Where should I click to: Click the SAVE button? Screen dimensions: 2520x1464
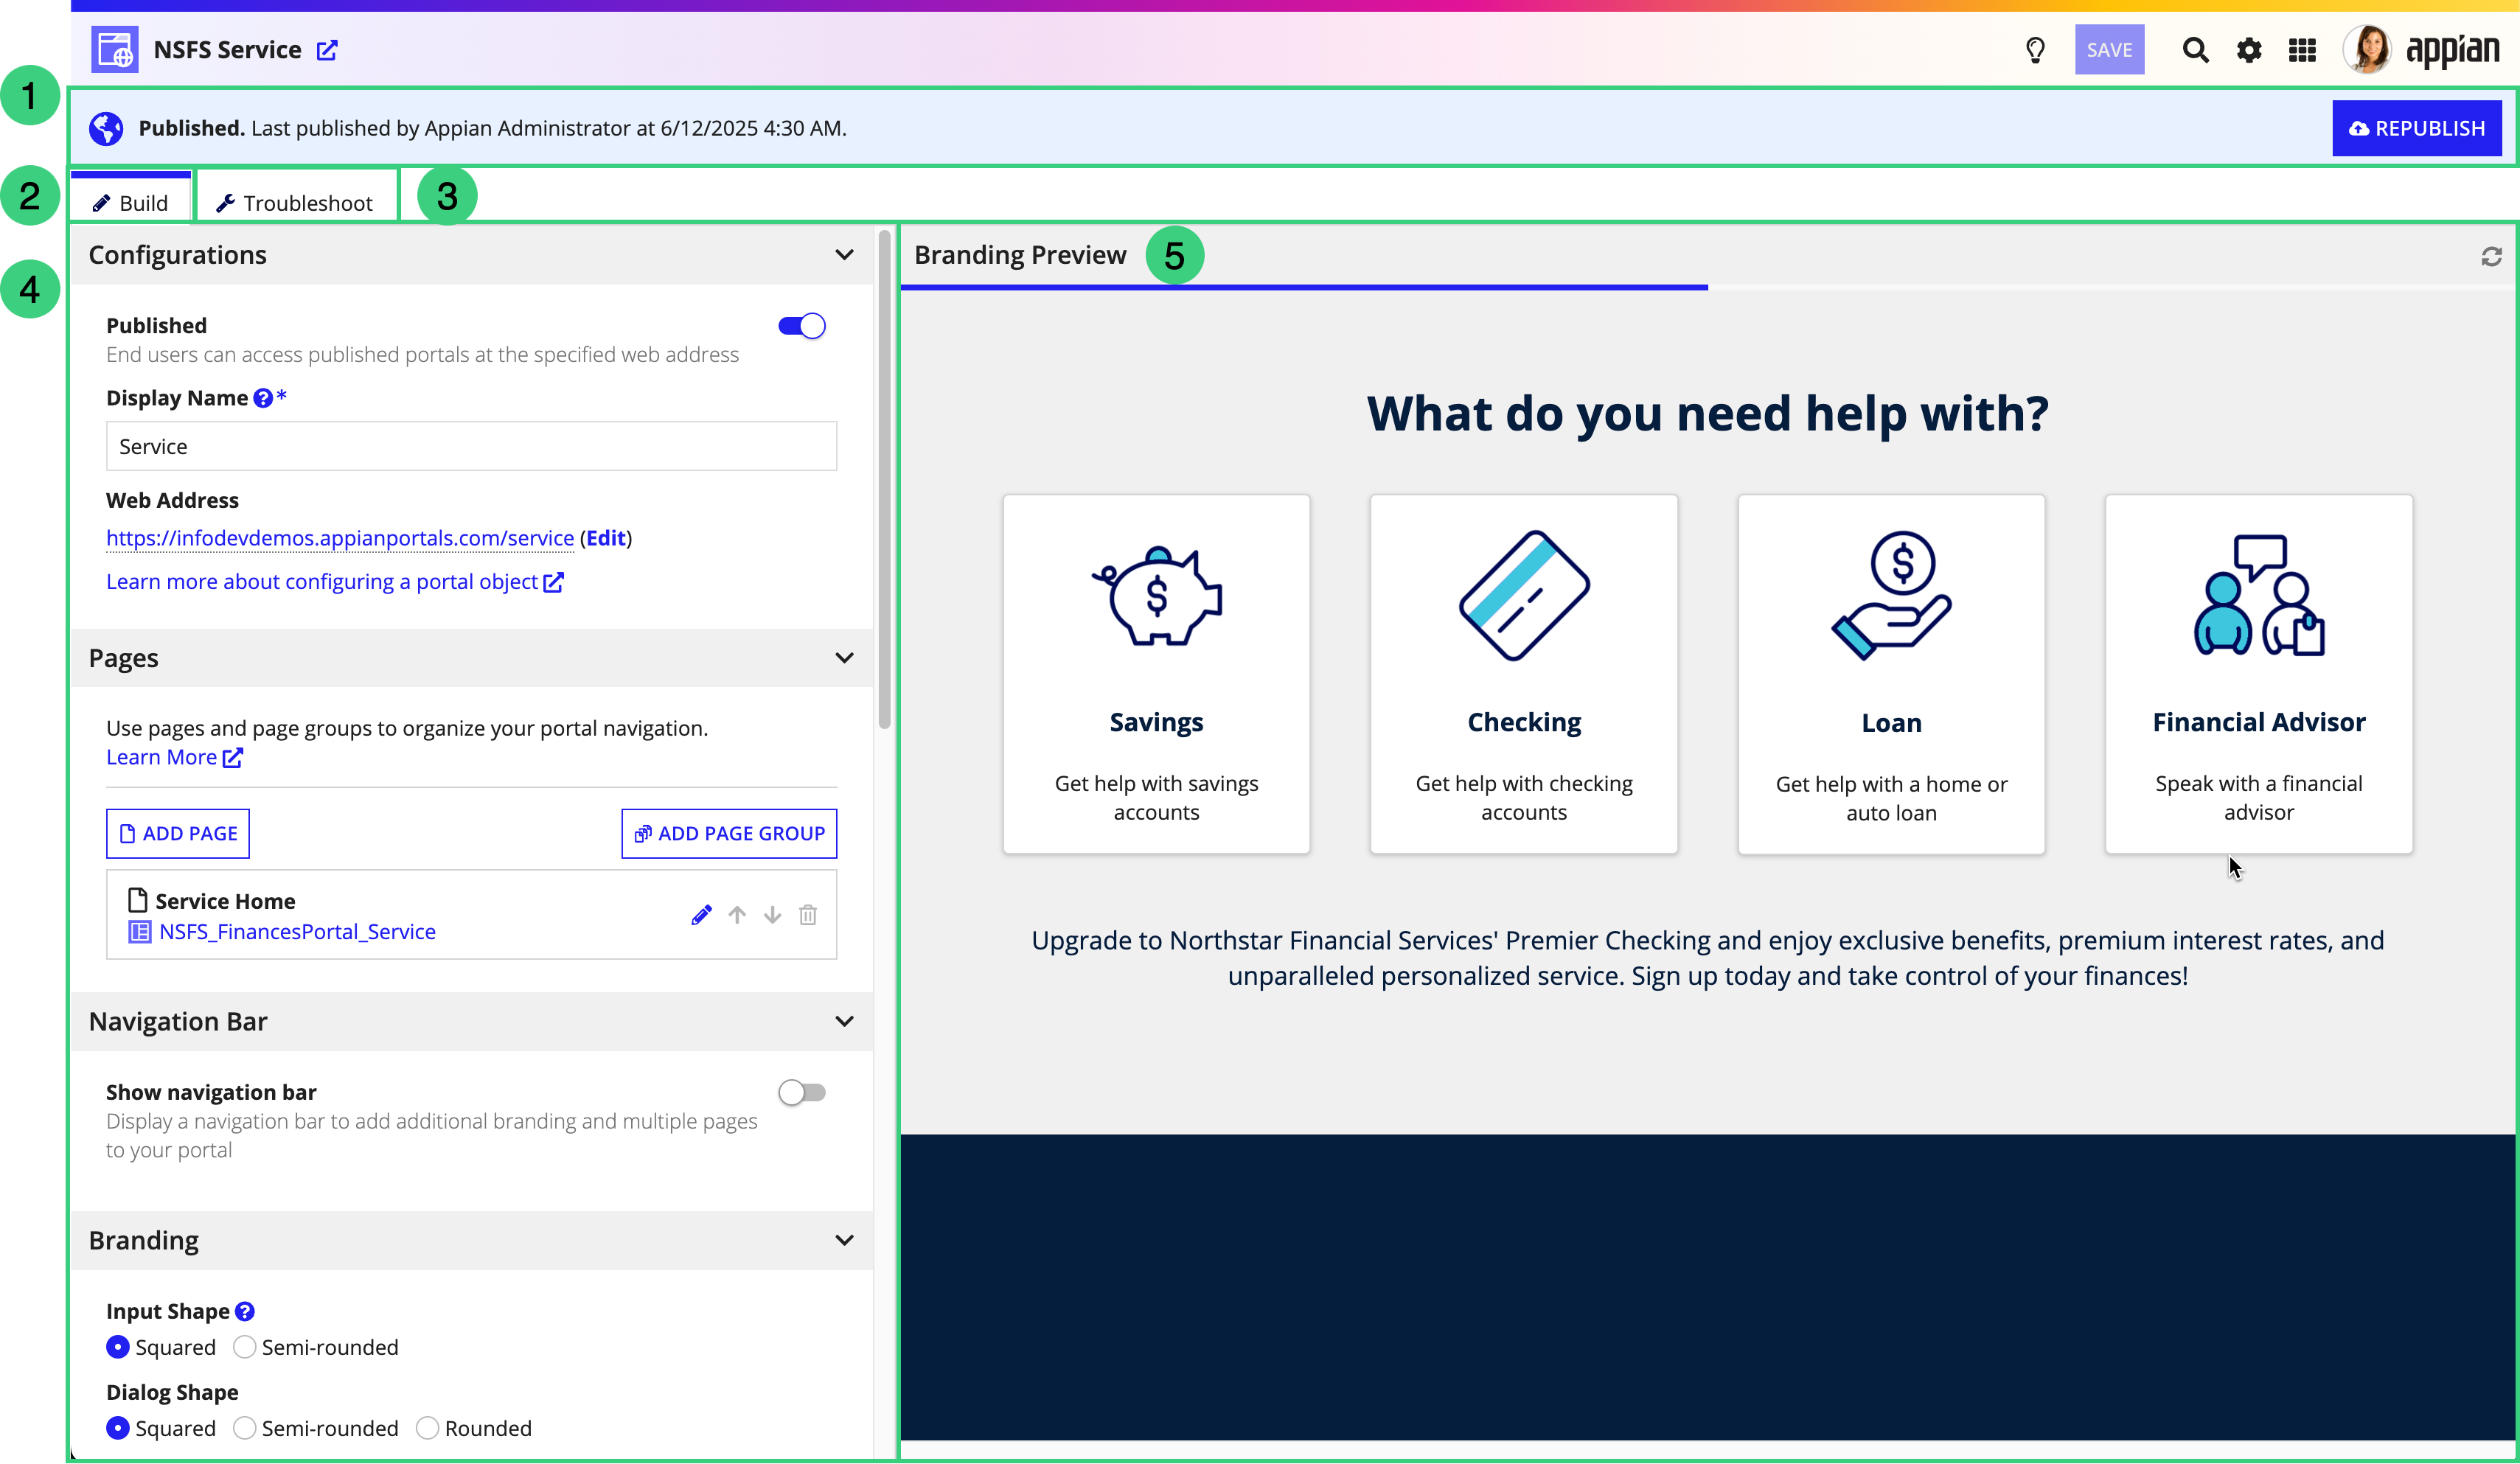tap(2109, 50)
